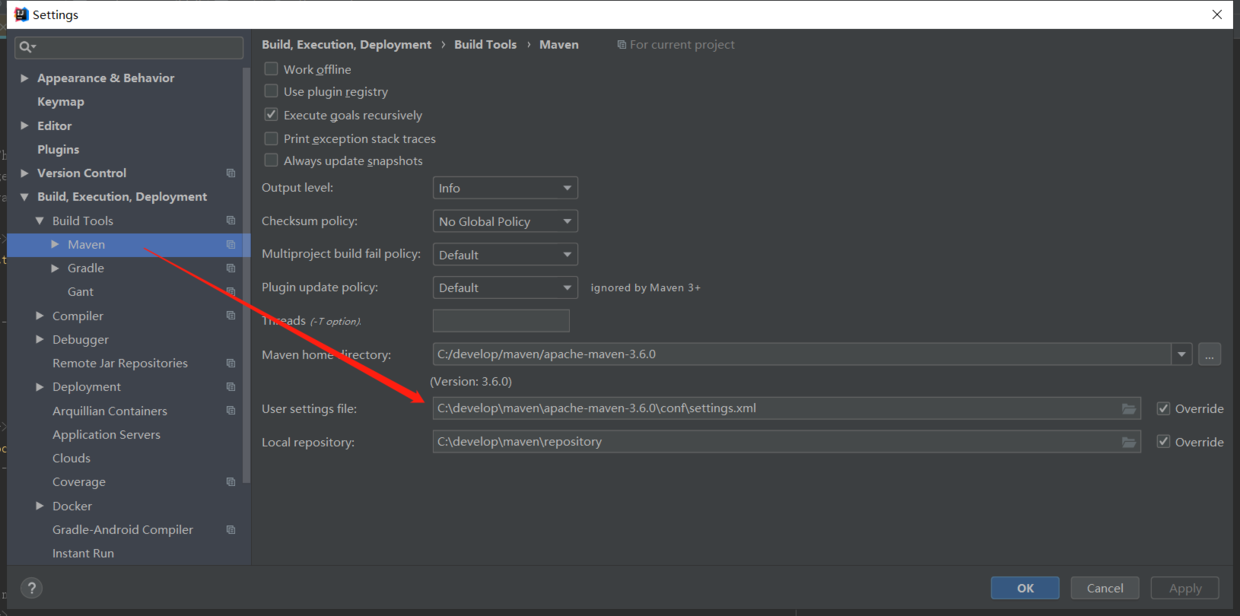
Task: Click project-level icon beside Gradle
Action: [x=231, y=268]
